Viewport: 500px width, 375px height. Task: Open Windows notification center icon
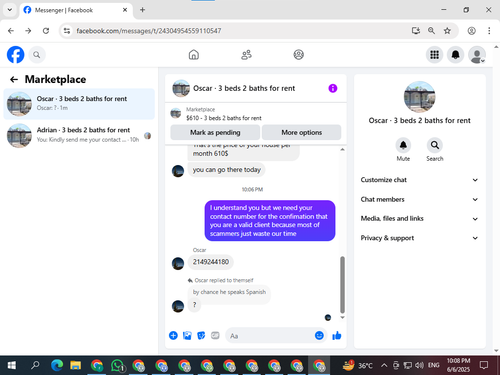click(484, 365)
